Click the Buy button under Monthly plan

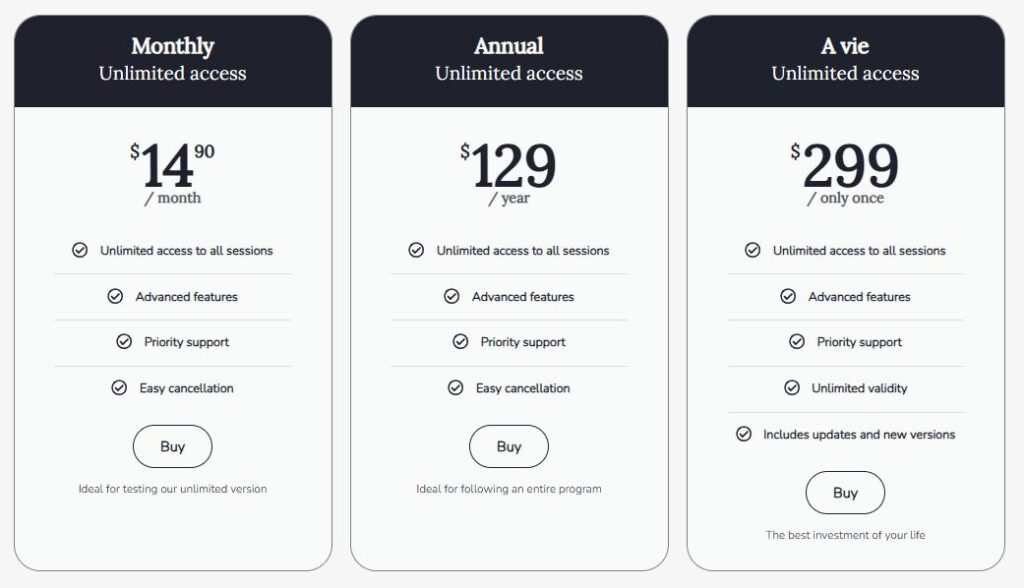point(172,447)
